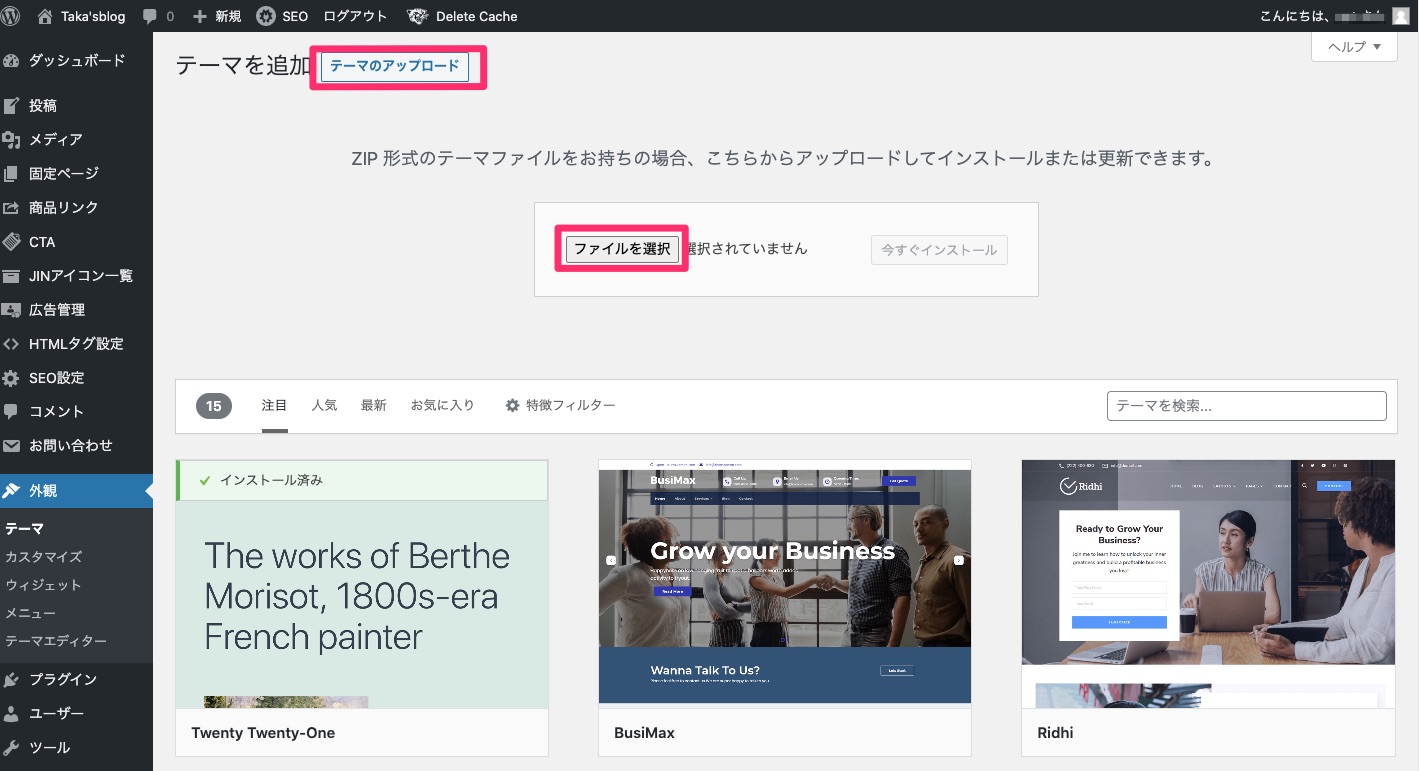
Task: Click the ツール wrench icon
Action: [12, 747]
